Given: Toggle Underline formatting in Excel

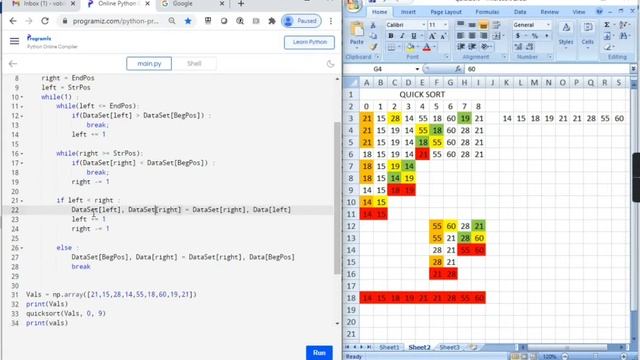Looking at the screenshot, I should pos(413,36).
